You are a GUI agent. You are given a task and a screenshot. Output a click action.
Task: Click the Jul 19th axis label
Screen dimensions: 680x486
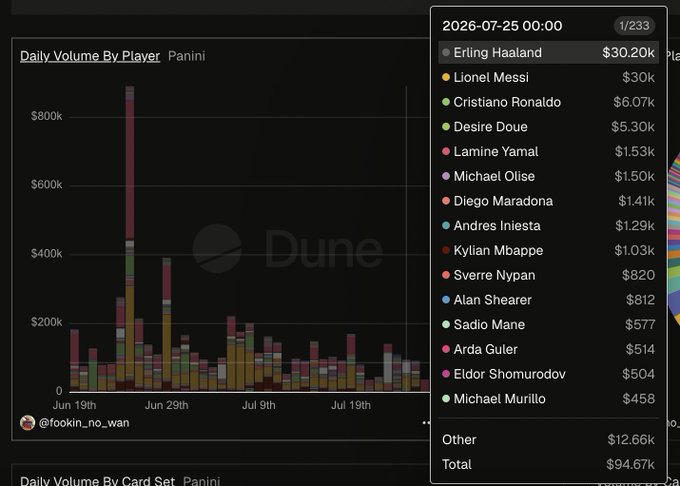click(351, 405)
